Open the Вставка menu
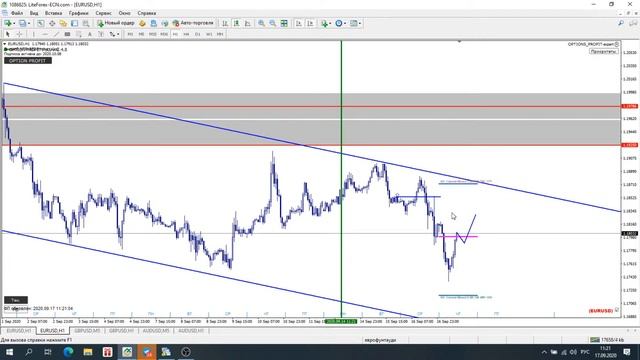Image resolution: width=640 pixels, height=360 pixels. coord(53,13)
